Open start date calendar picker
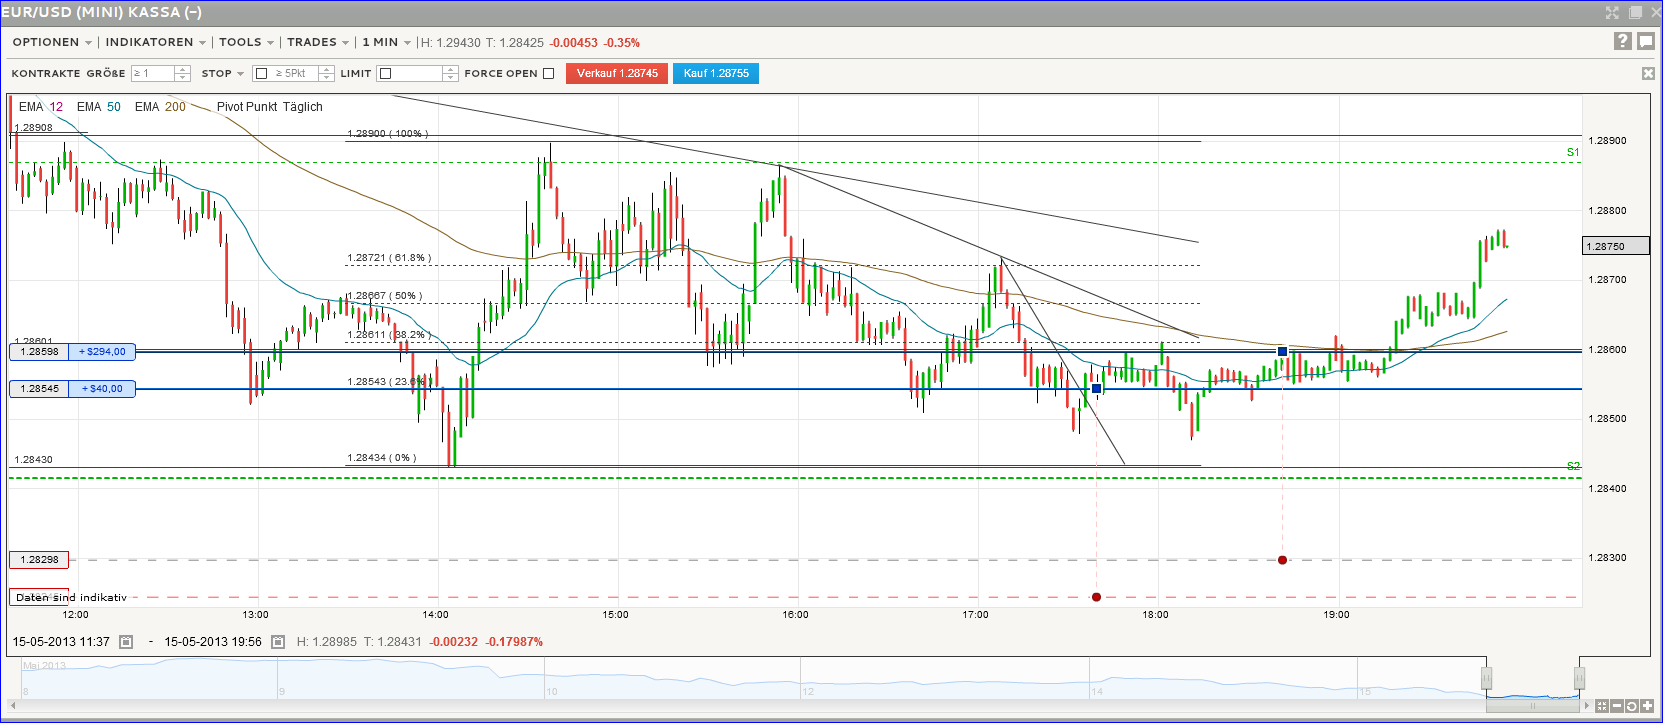Viewport: 1663px width, 723px height. [126, 642]
